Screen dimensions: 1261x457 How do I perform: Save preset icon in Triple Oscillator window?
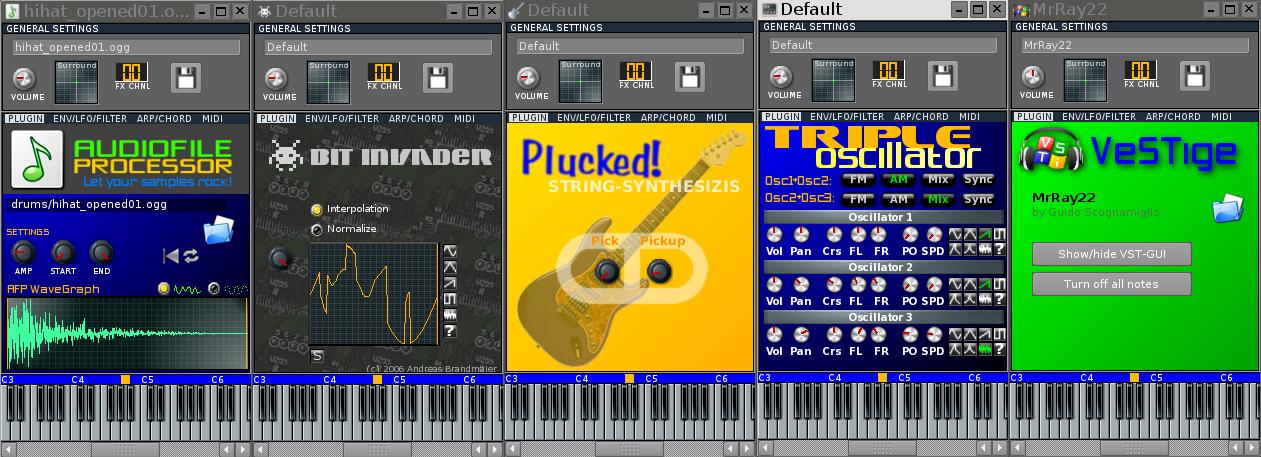click(943, 75)
